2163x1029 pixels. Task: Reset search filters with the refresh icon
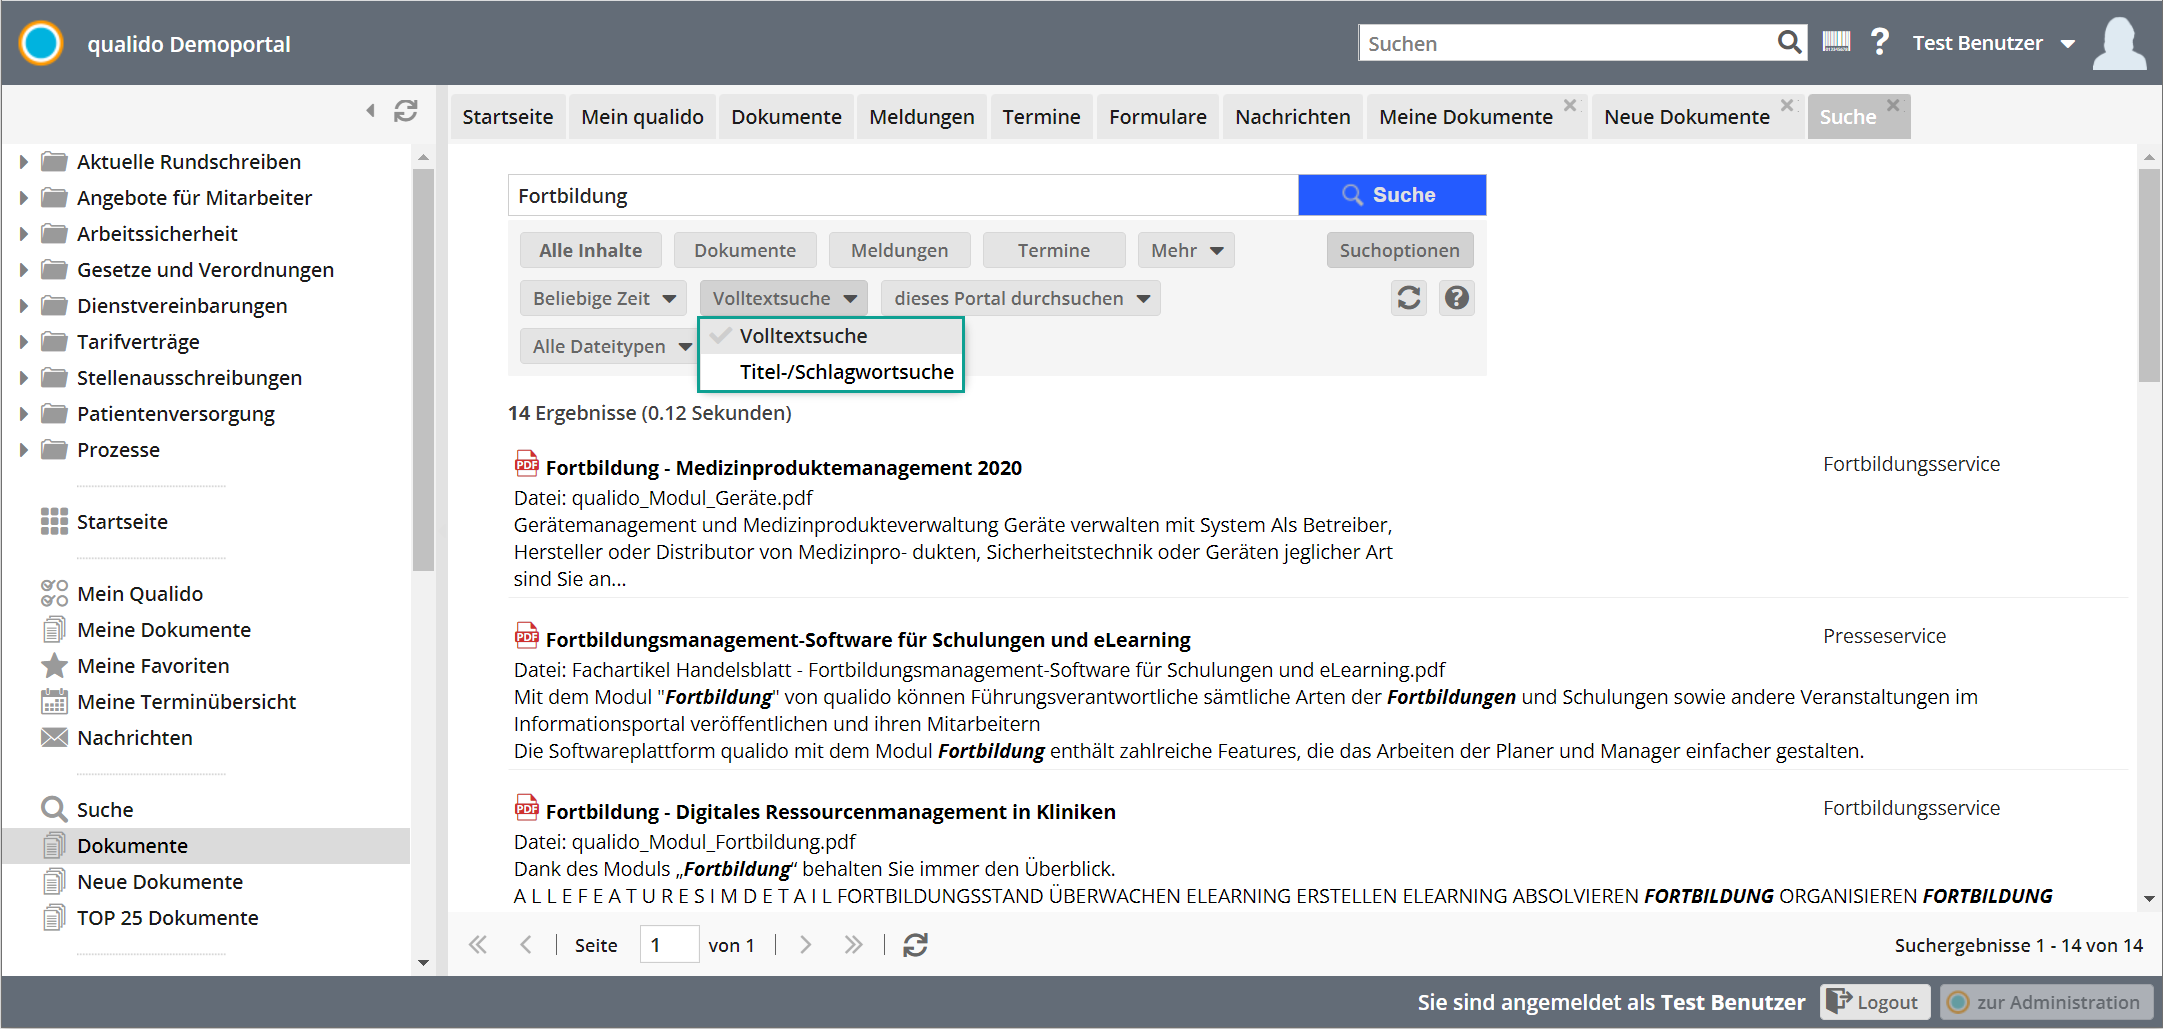click(x=1409, y=298)
